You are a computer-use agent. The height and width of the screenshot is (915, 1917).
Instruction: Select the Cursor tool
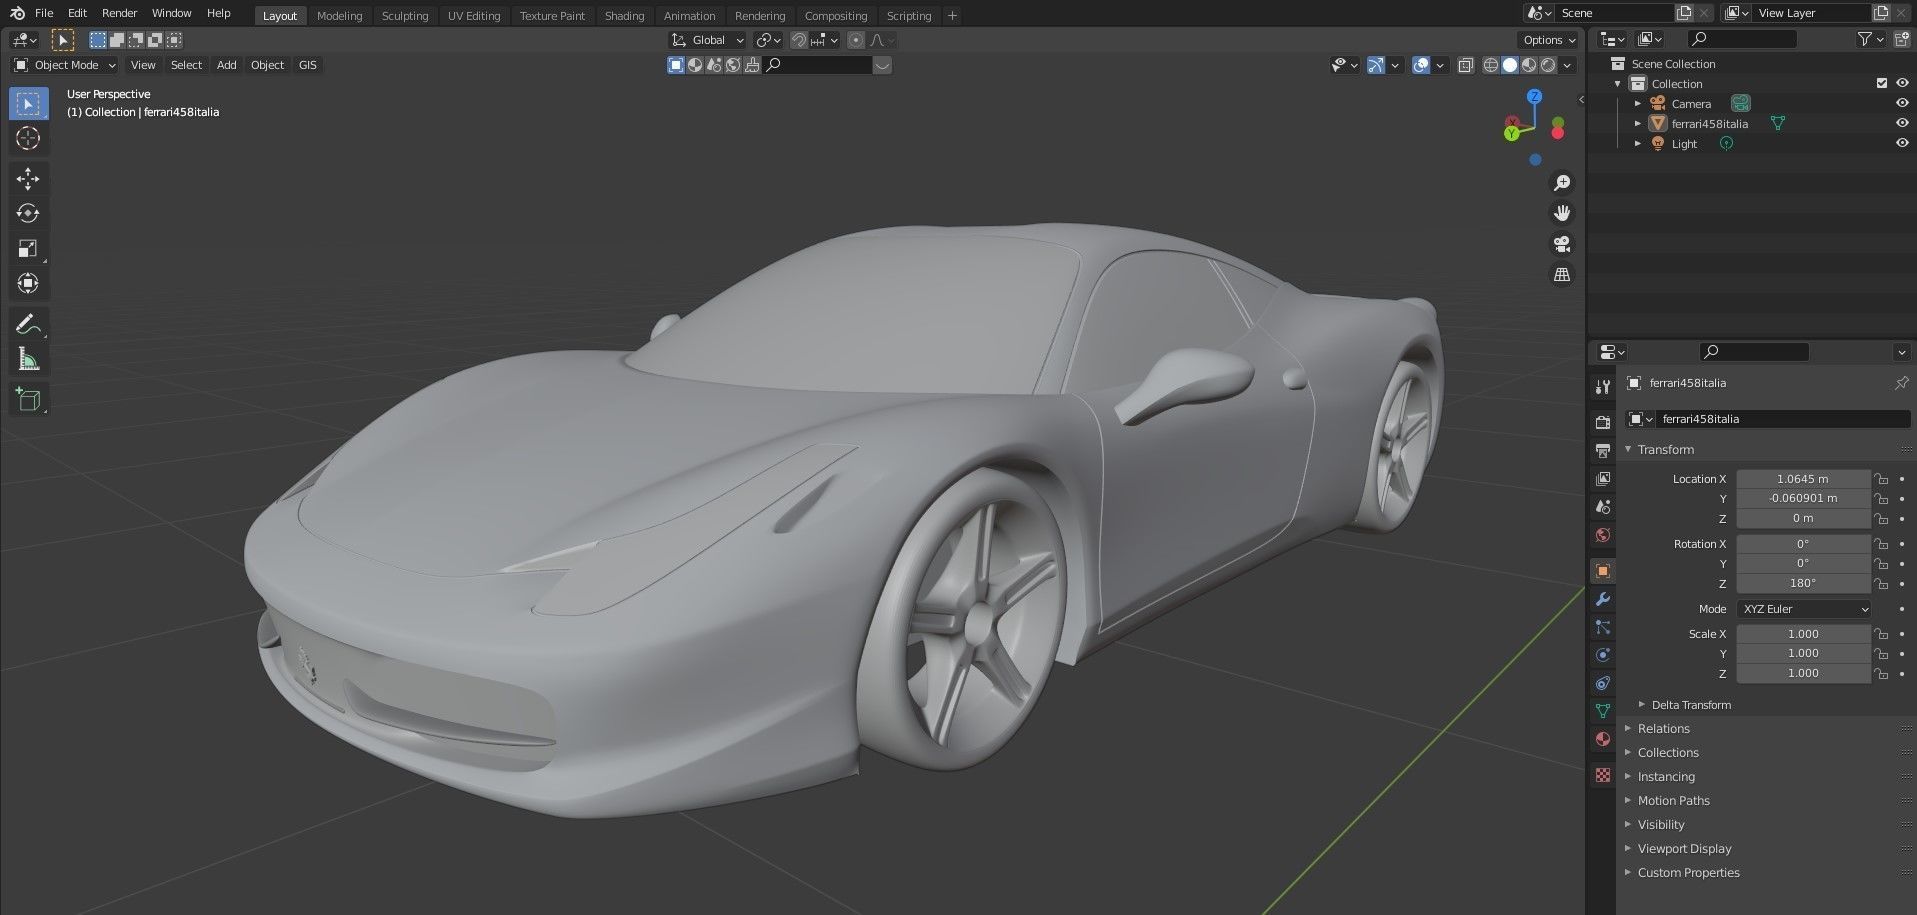click(28, 139)
